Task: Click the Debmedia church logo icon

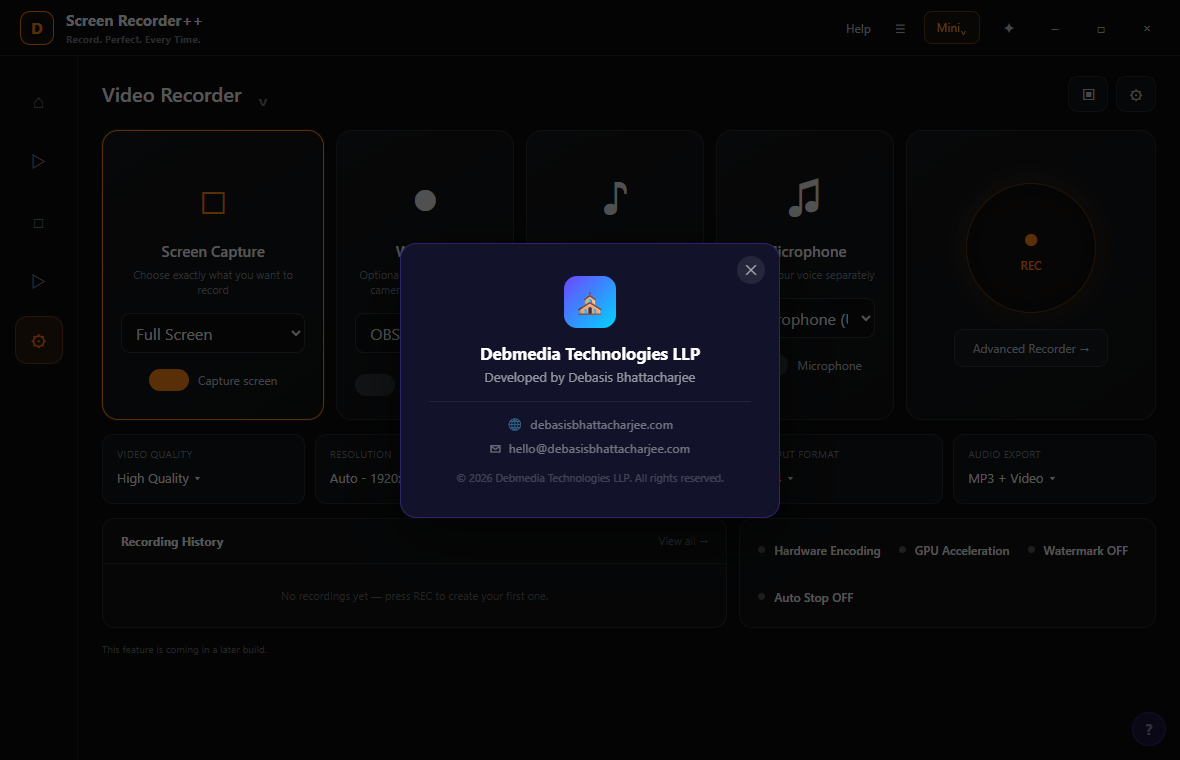Action: click(590, 302)
